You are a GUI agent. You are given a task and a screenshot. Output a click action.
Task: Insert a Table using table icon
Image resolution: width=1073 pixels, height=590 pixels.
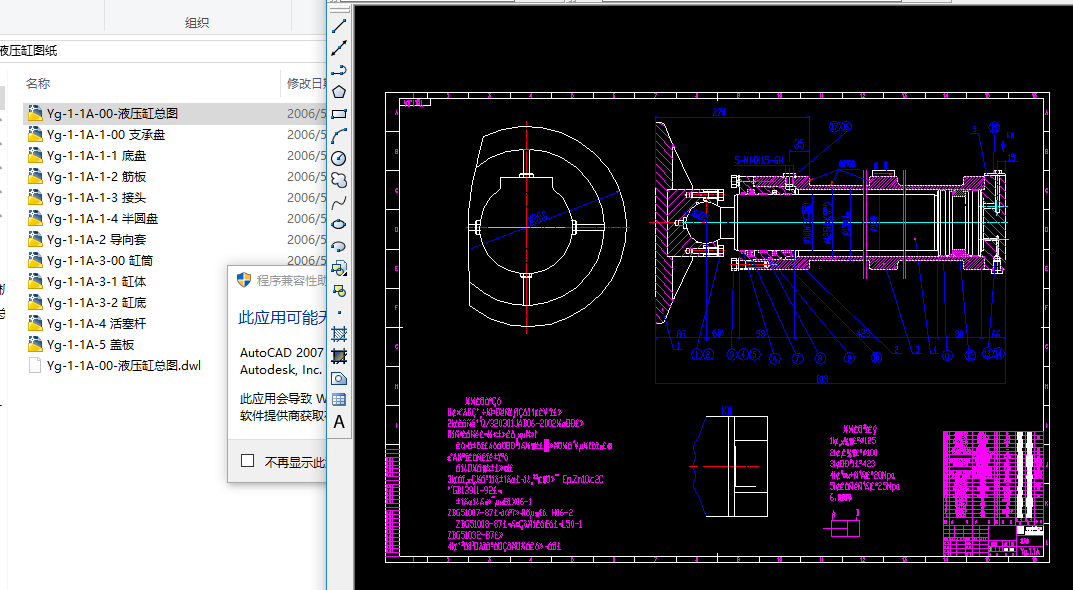click(x=339, y=400)
